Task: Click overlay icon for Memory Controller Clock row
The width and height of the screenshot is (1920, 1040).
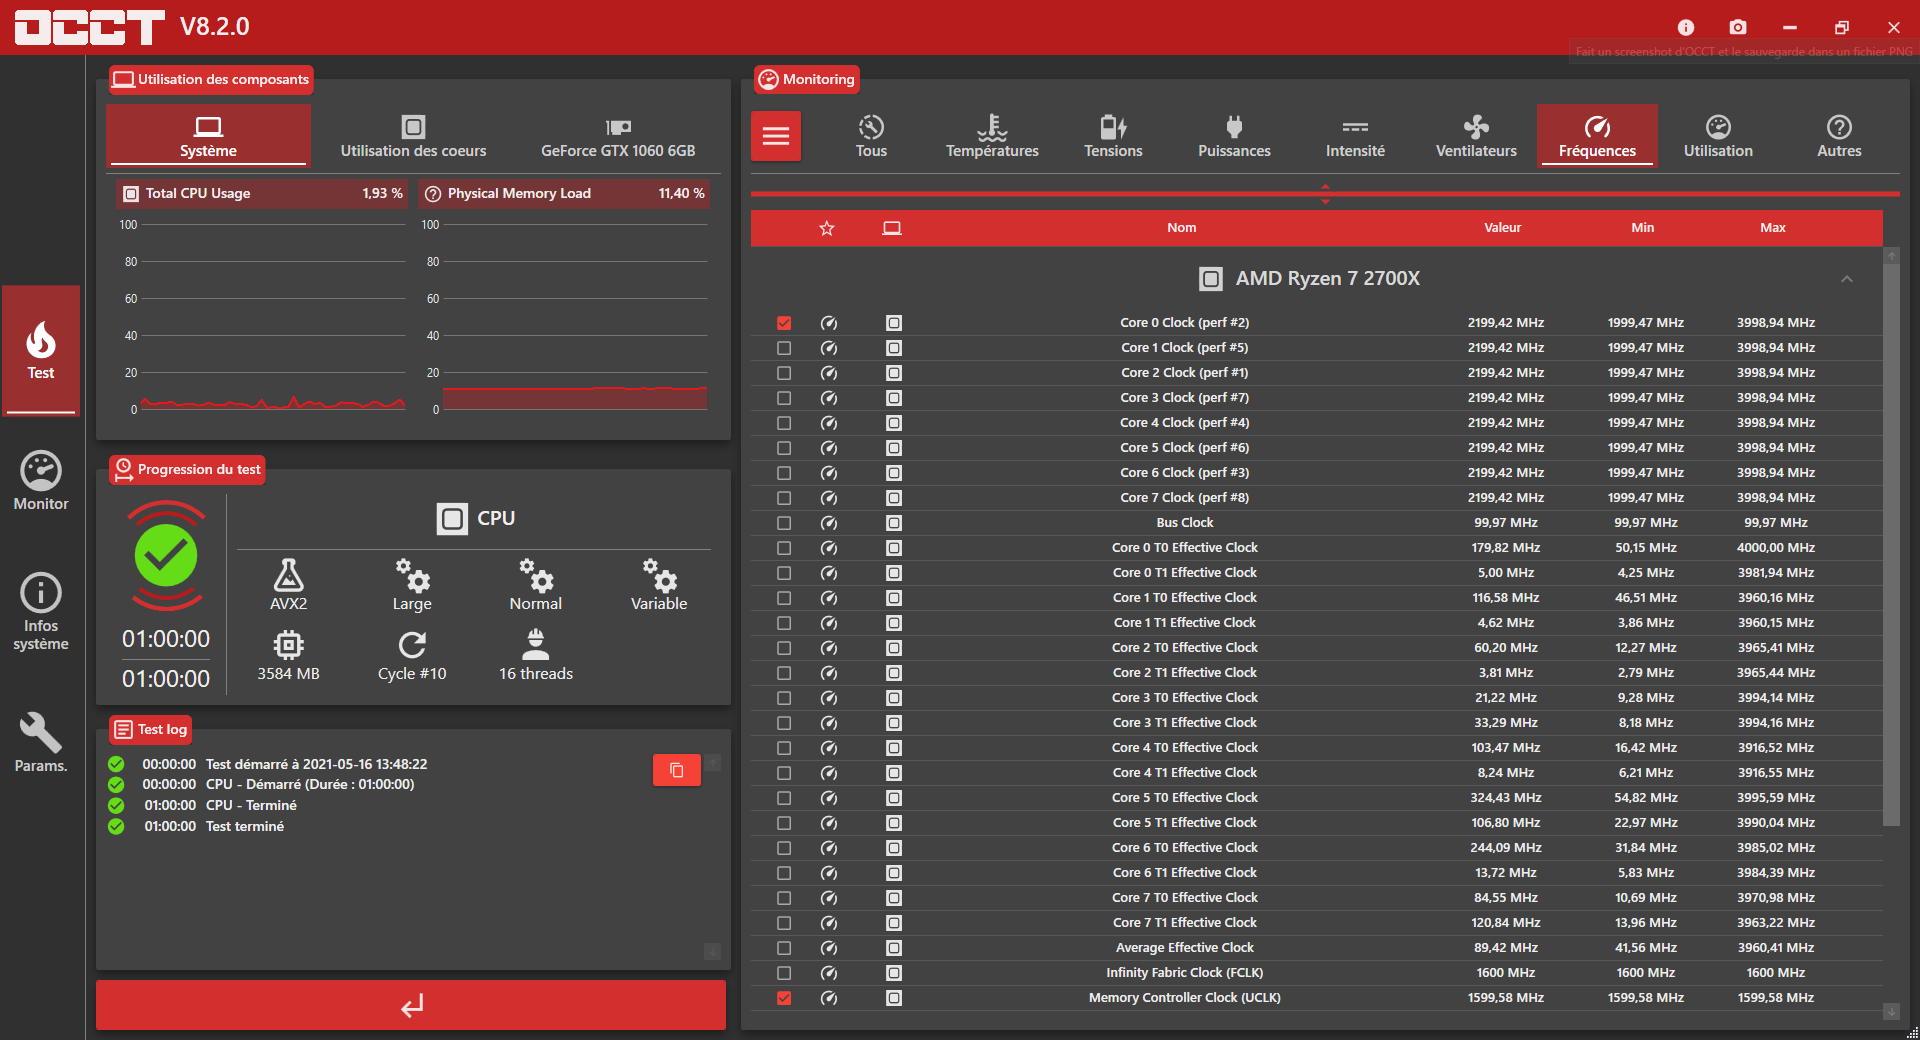Action: pyautogui.click(x=894, y=998)
